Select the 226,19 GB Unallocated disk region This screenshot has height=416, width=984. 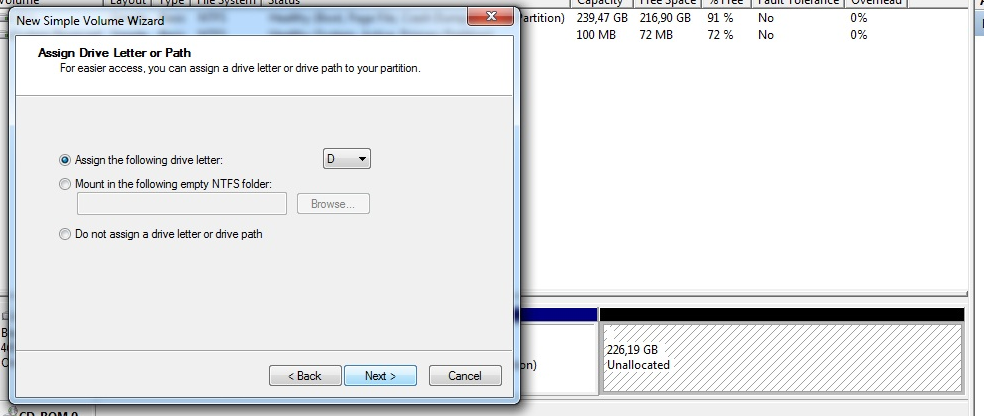(x=782, y=358)
